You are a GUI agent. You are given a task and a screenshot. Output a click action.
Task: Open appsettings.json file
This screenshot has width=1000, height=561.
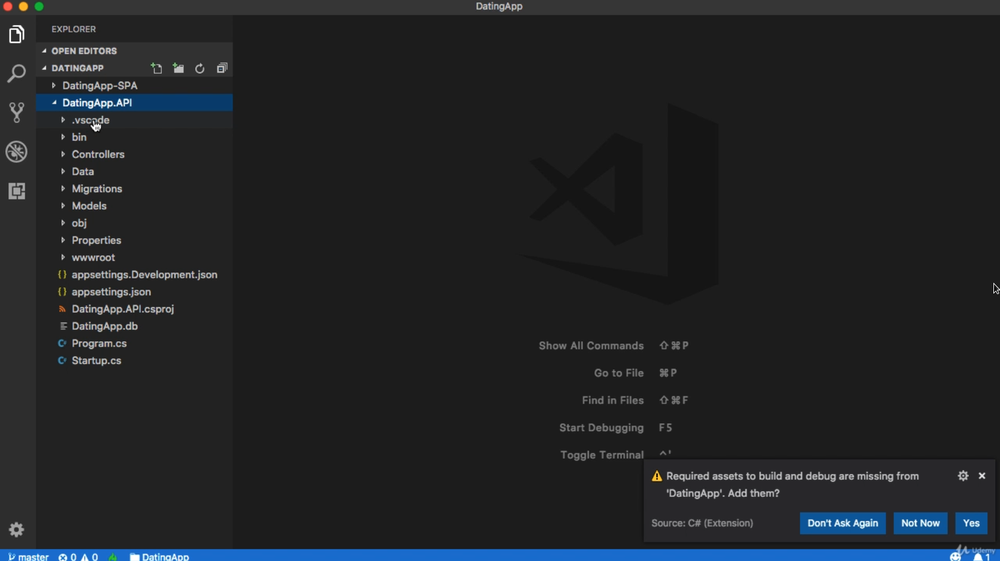[x=135, y=292]
